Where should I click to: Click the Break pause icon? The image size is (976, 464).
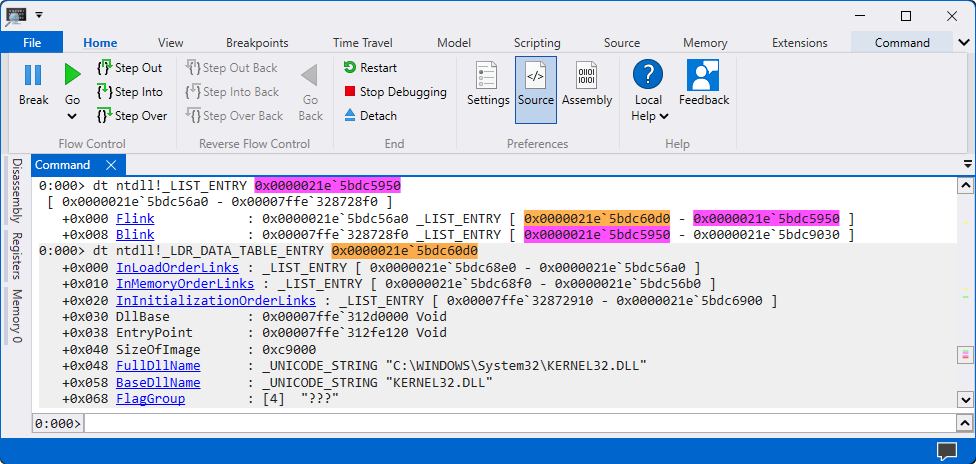(x=33, y=75)
